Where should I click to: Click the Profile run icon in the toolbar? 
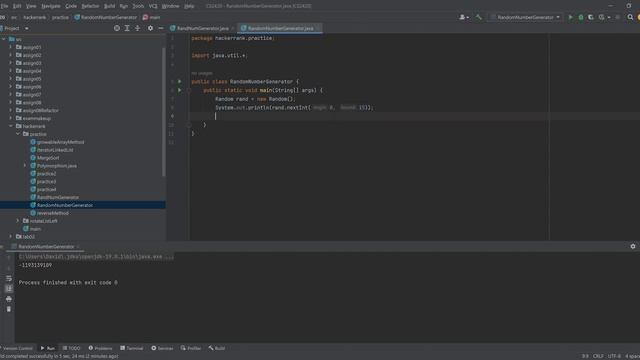pyautogui.click(x=602, y=18)
